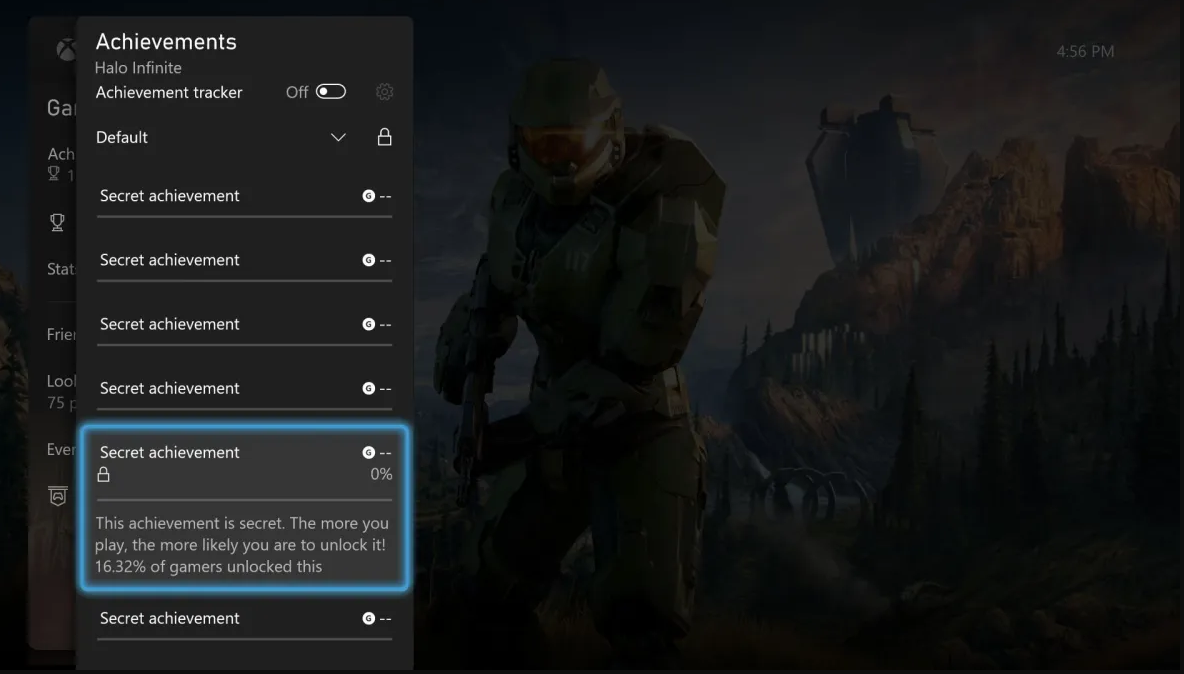Click the Achievement tracker label
Screen dimensions: 1184x674
pos(169,92)
